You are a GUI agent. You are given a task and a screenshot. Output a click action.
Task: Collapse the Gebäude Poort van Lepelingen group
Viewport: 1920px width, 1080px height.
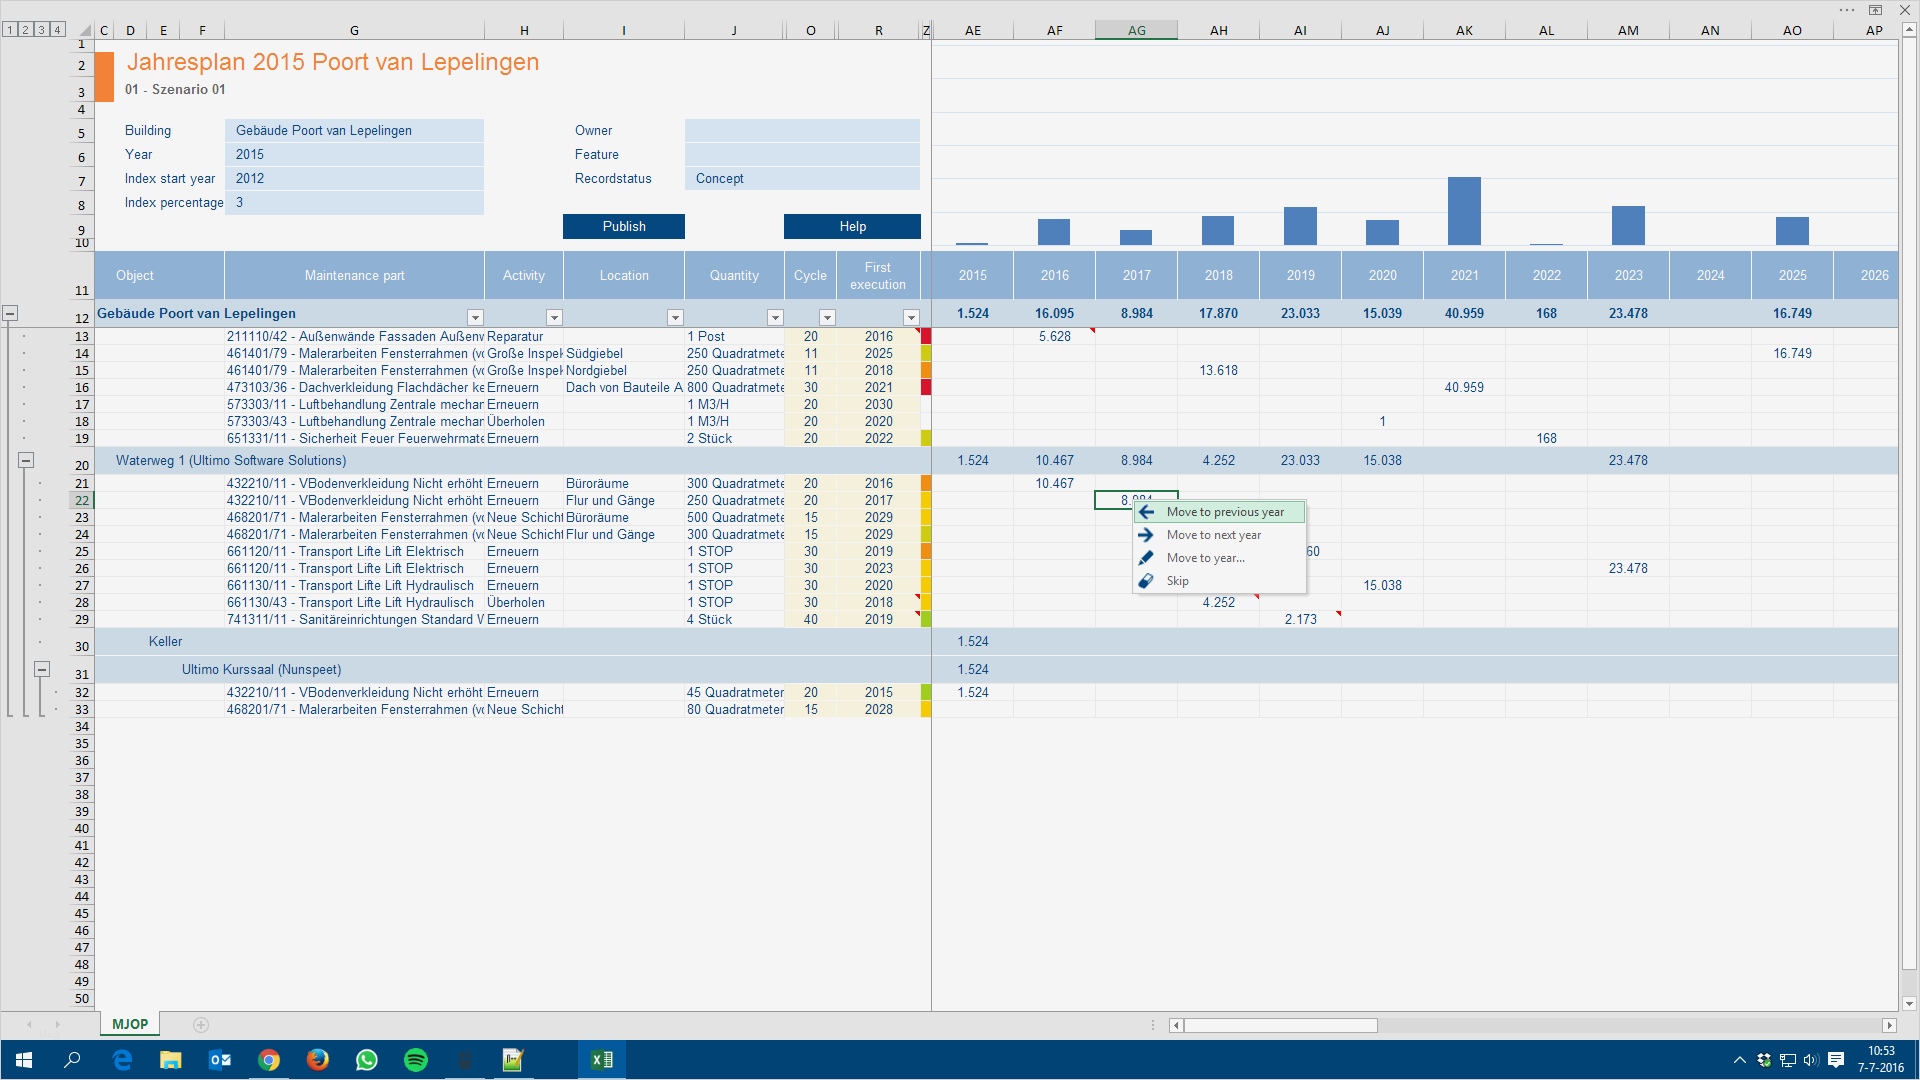pyautogui.click(x=10, y=313)
